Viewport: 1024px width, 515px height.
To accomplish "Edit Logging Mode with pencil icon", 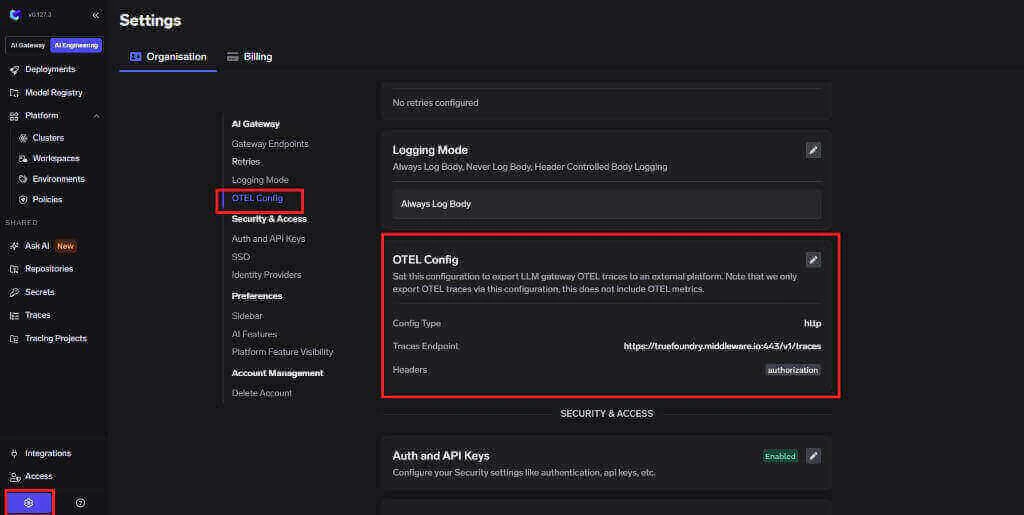I will (813, 150).
